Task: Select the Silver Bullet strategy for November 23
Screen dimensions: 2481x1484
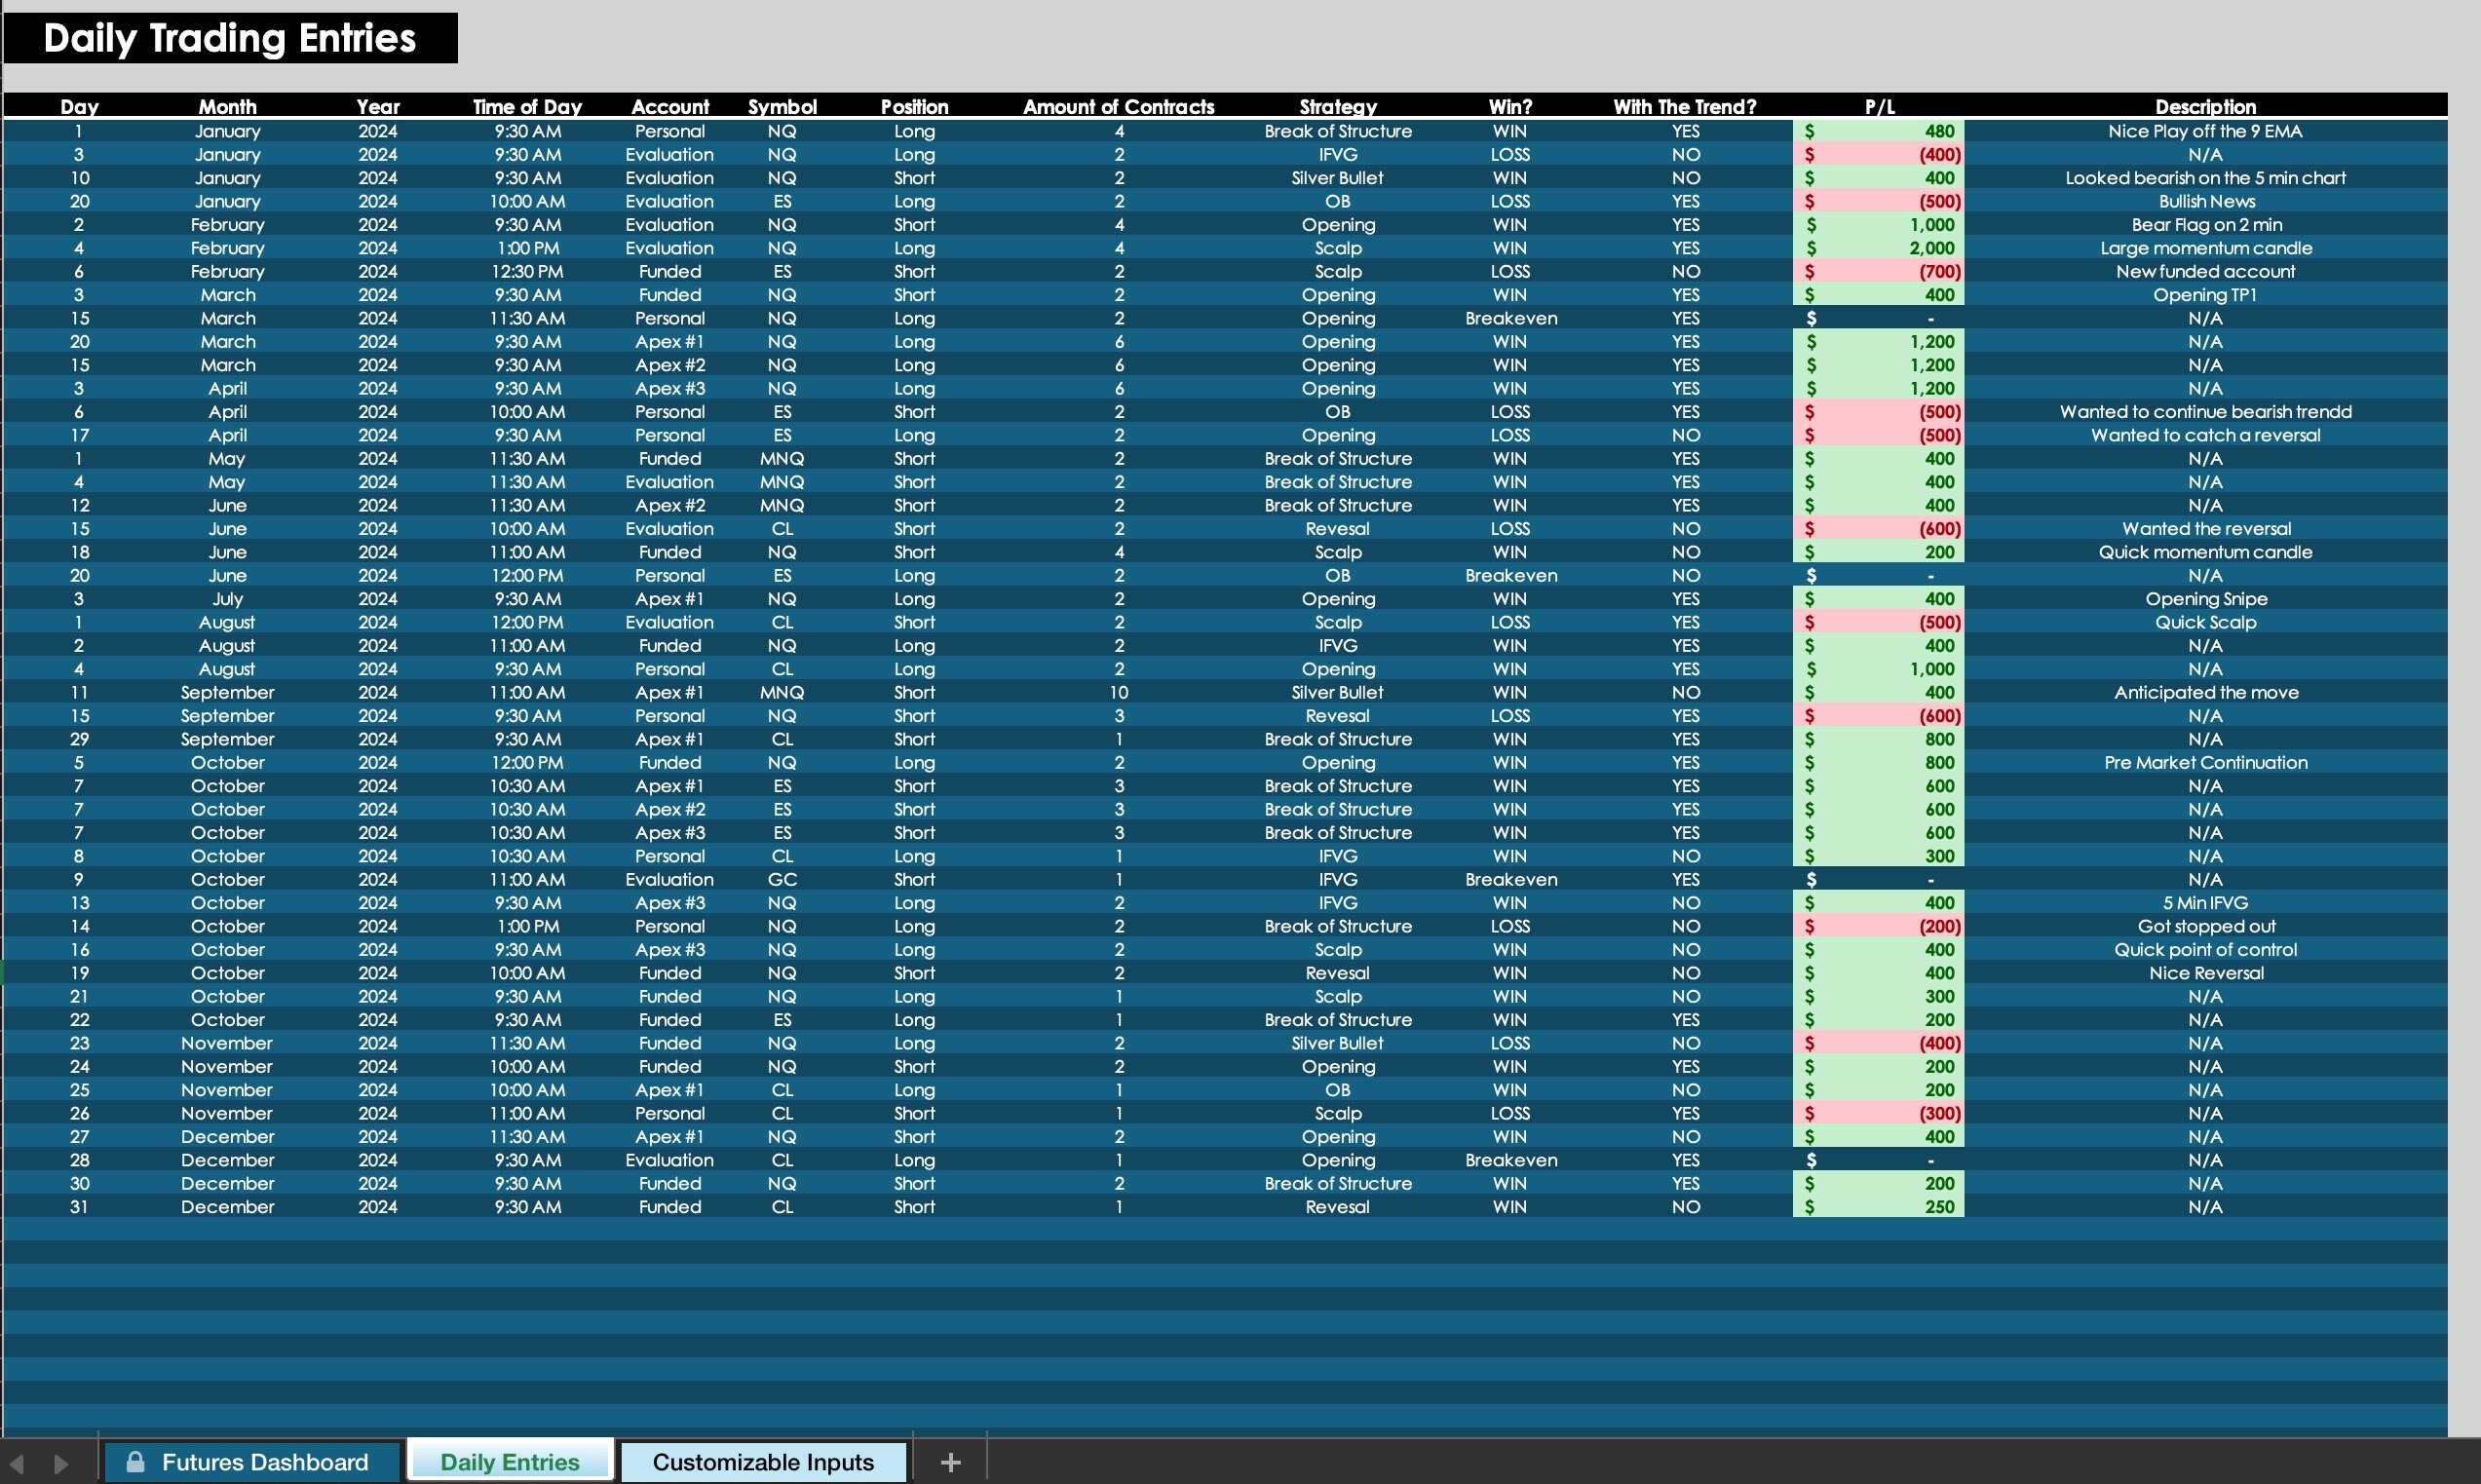Action: tap(1338, 1043)
